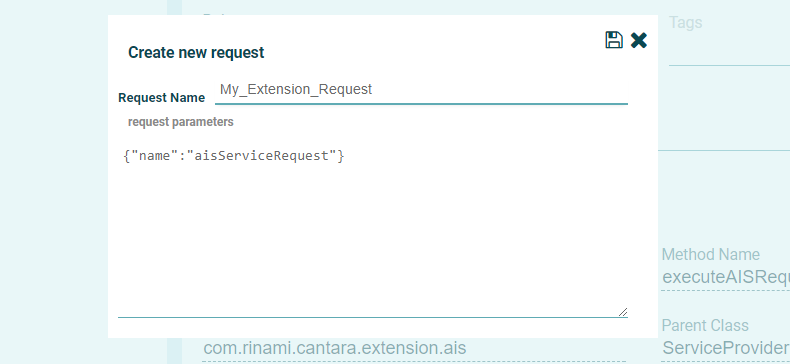
Task: Click the Parent Class label
Action: pyautogui.click(x=705, y=326)
